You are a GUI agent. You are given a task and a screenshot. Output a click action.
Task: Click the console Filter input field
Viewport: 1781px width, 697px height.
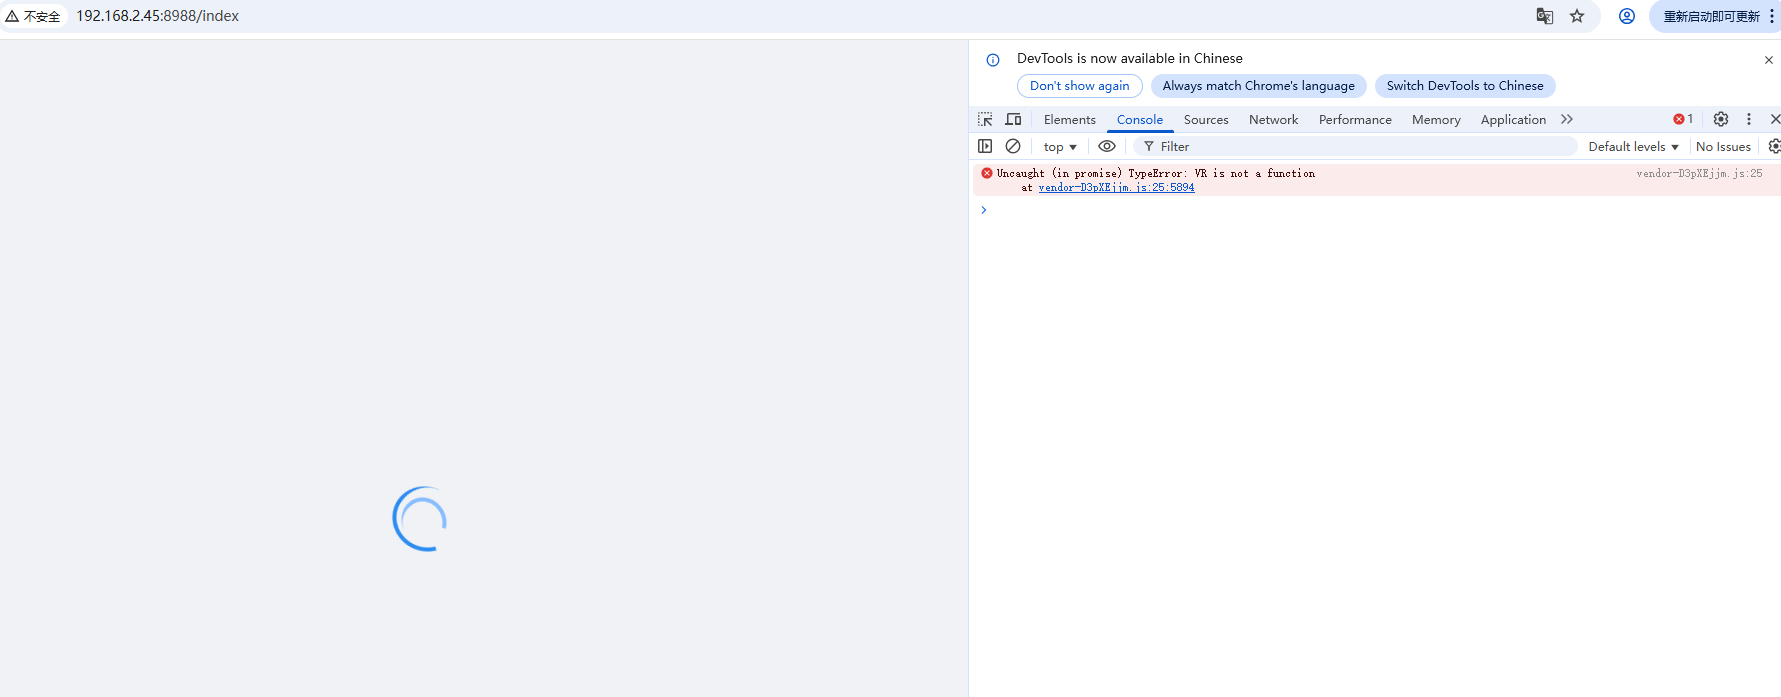click(x=1360, y=147)
